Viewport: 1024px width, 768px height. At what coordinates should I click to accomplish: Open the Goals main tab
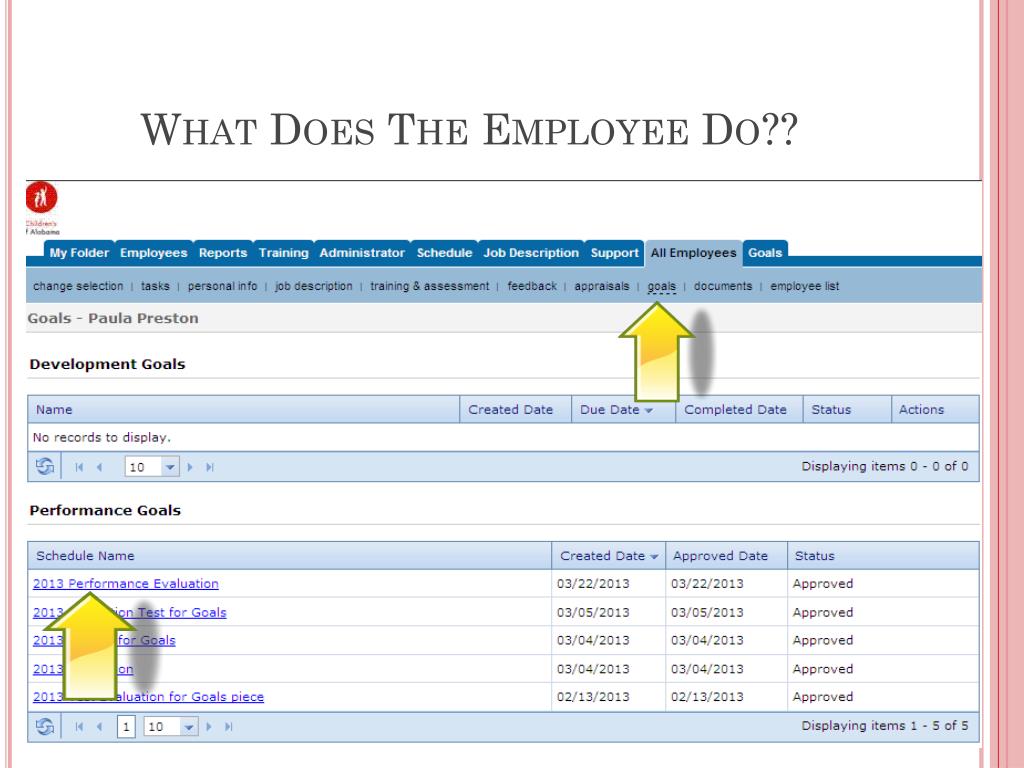pos(765,253)
